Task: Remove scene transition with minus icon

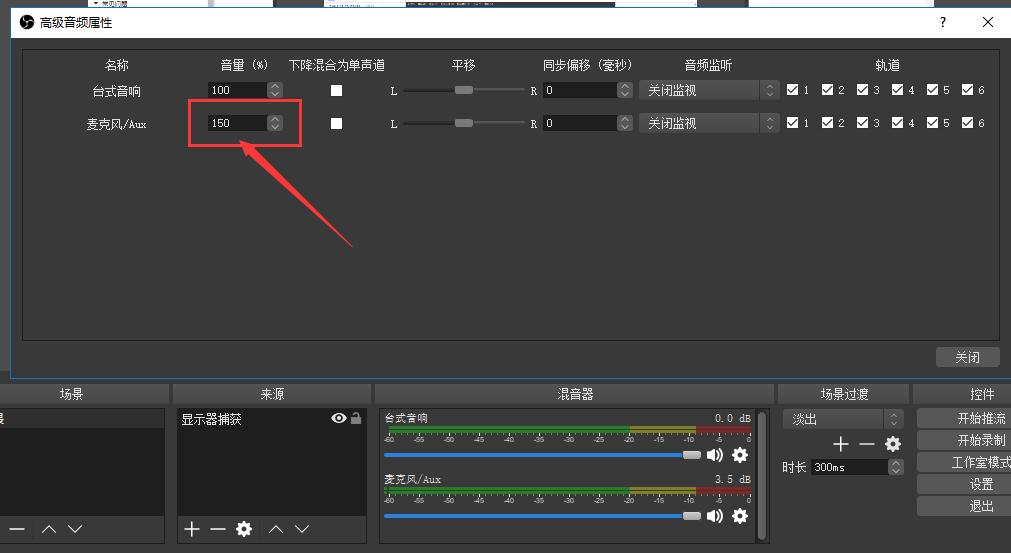Action: tap(867, 444)
